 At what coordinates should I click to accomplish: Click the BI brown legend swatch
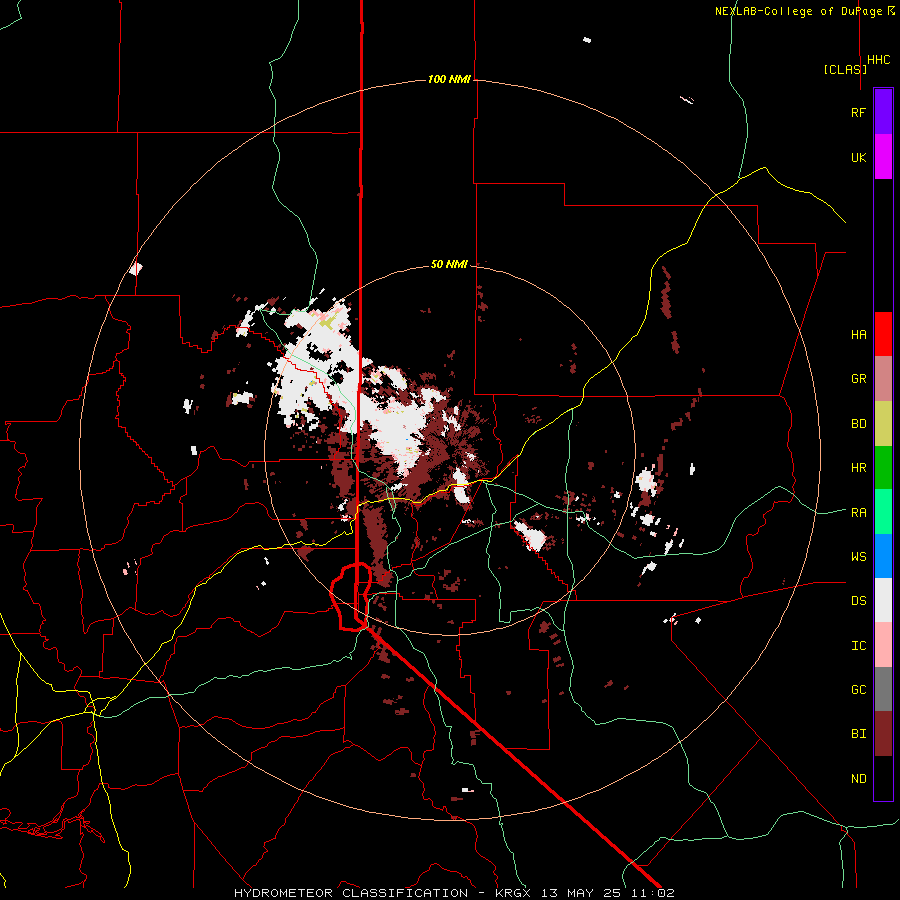pos(883,734)
